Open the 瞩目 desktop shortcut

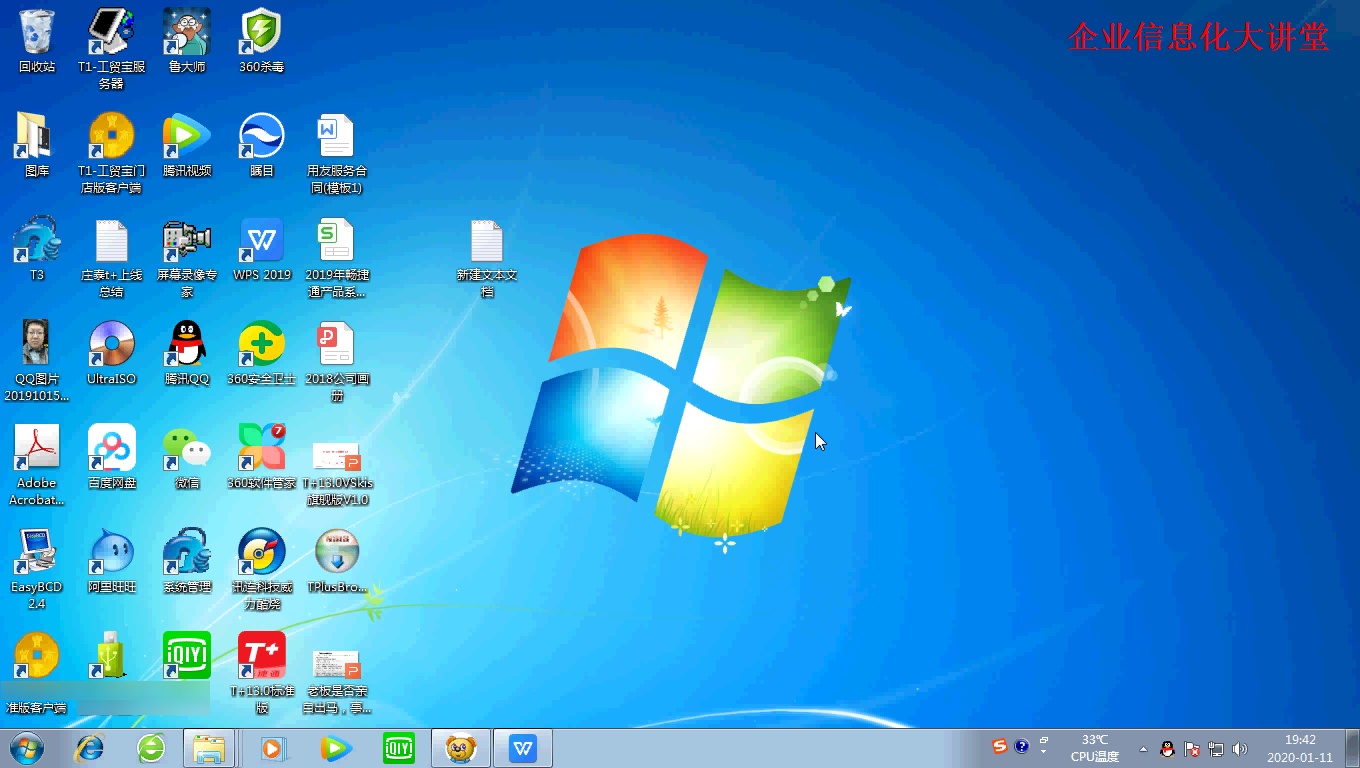point(262,145)
